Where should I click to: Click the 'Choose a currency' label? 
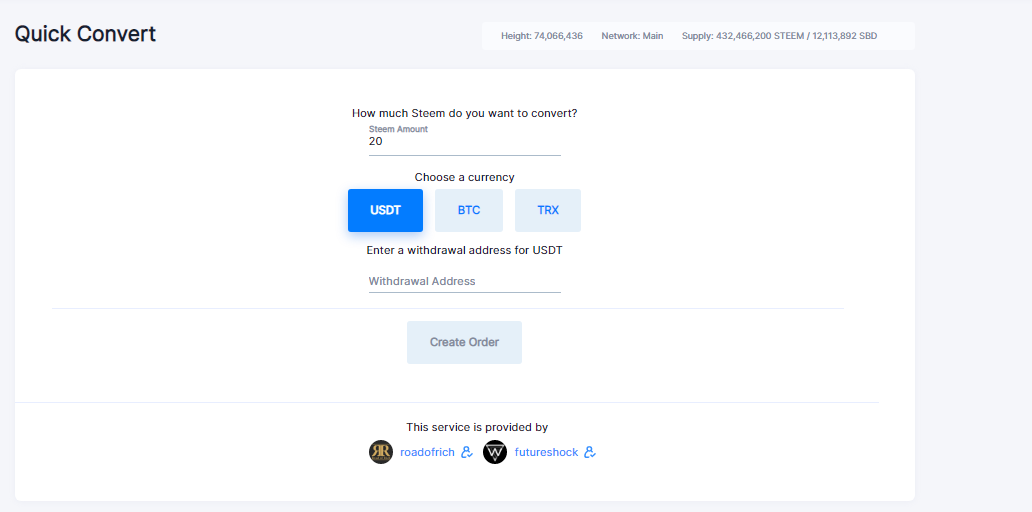point(465,177)
